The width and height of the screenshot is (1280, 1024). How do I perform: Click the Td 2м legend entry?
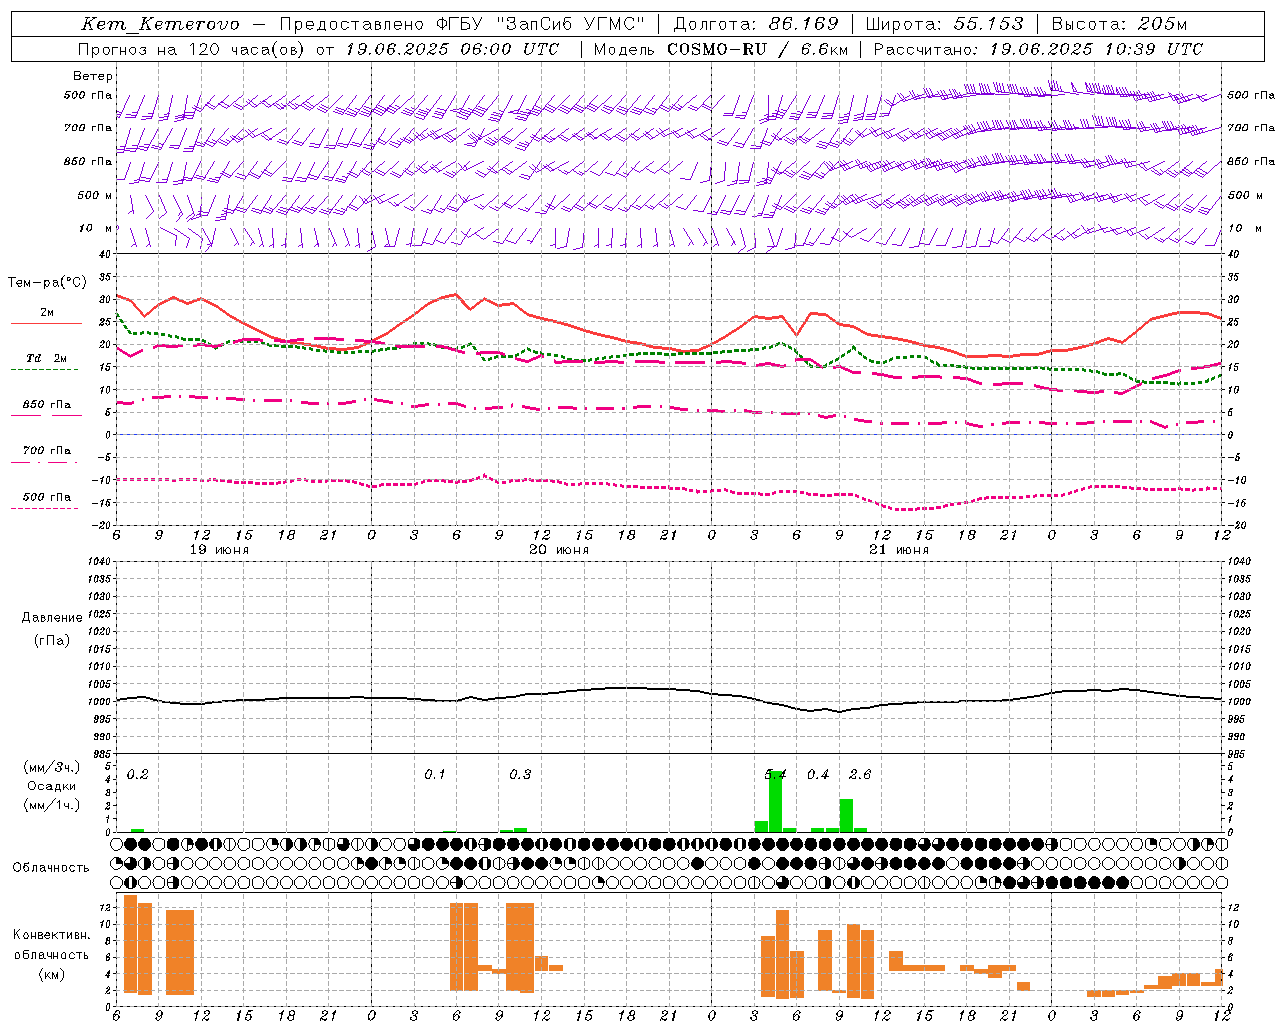click(x=47, y=358)
